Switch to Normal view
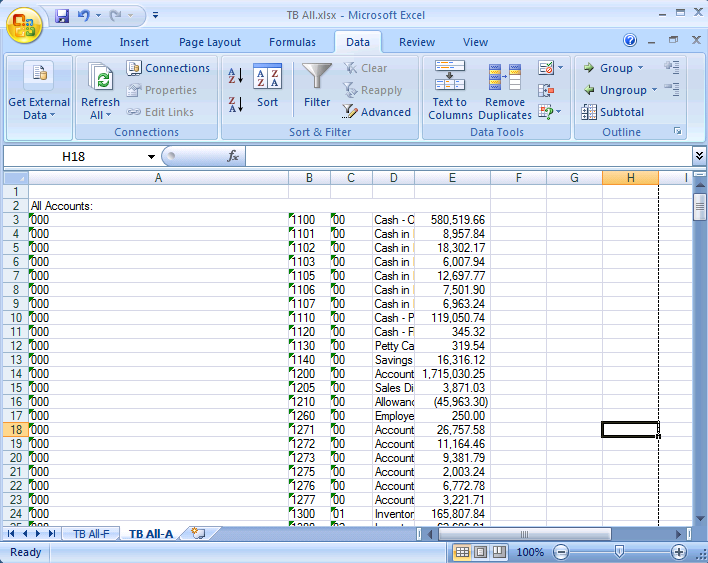Image resolution: width=708 pixels, height=563 pixels. pyautogui.click(x=462, y=552)
